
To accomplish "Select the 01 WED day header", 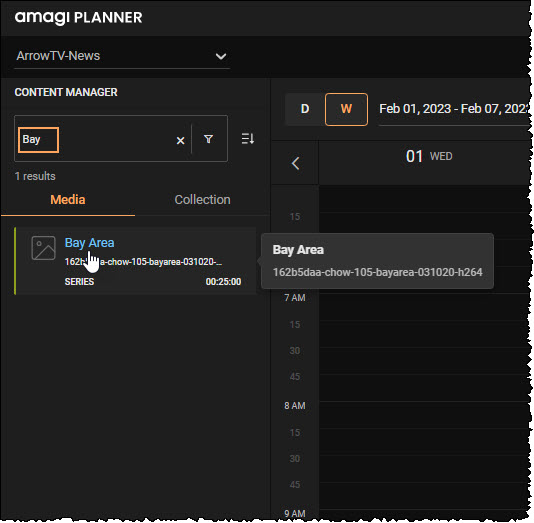I will click(x=429, y=157).
